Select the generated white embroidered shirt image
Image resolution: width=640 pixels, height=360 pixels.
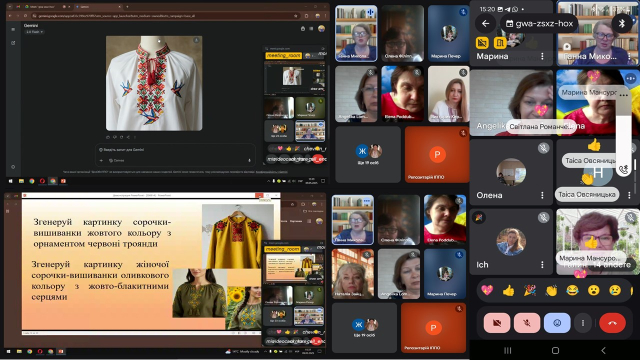[x=154, y=83]
